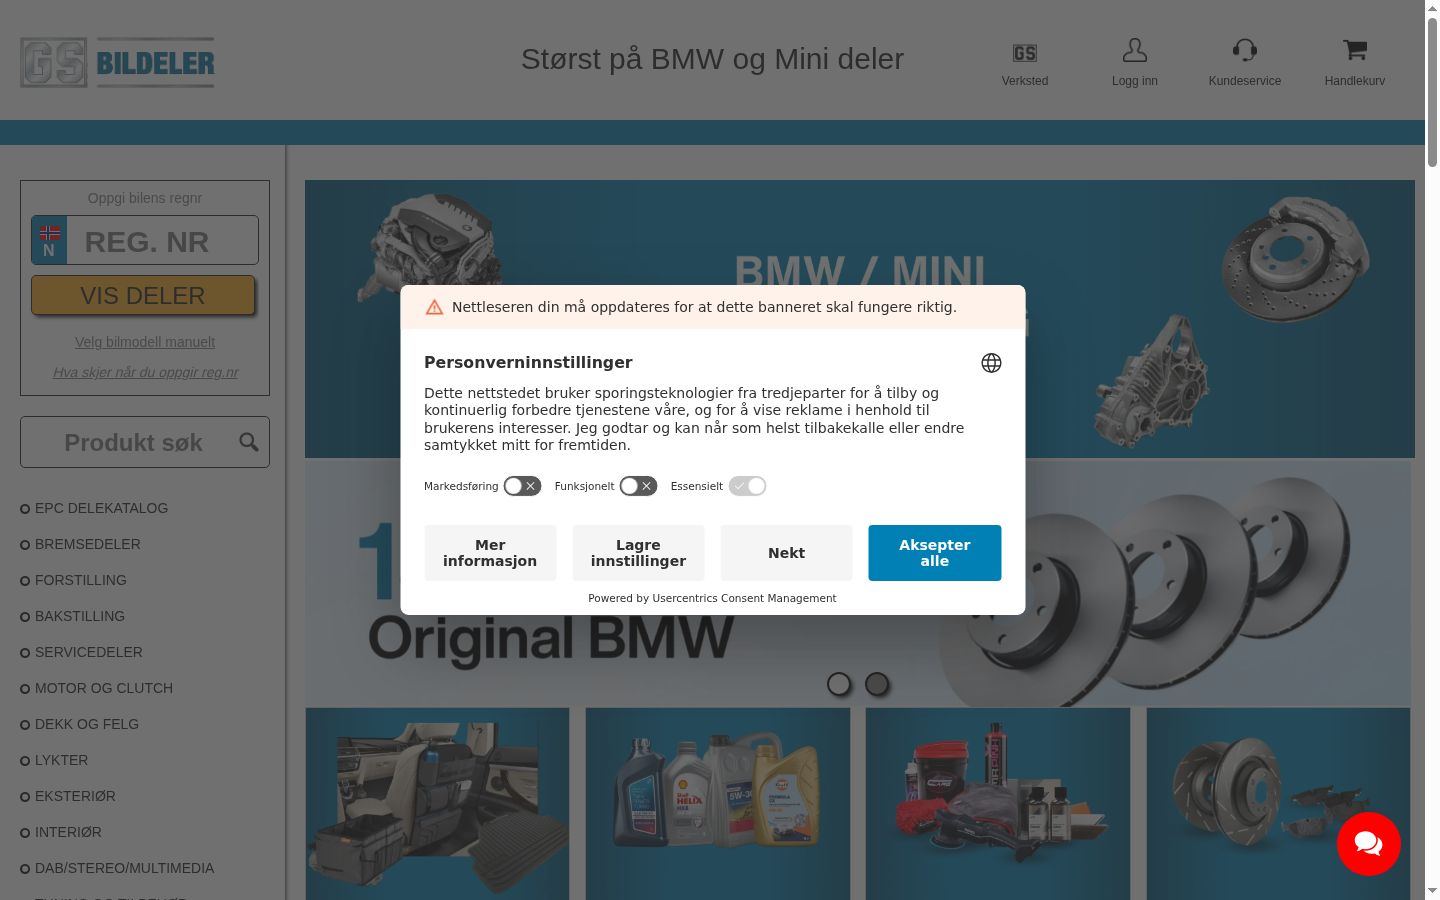Click Powered by Usercentrics Consent Management text

tap(712, 598)
